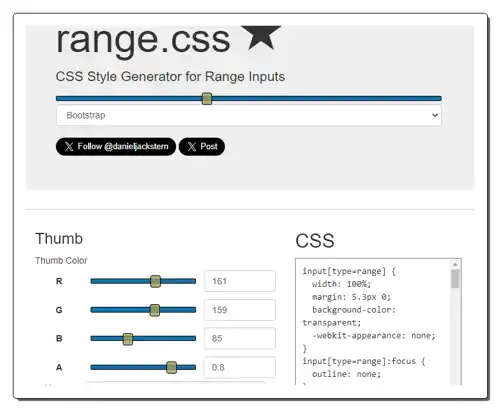Screen dimensions: 500x411
Task: Click the B value field showing 85
Action: click(x=240, y=338)
